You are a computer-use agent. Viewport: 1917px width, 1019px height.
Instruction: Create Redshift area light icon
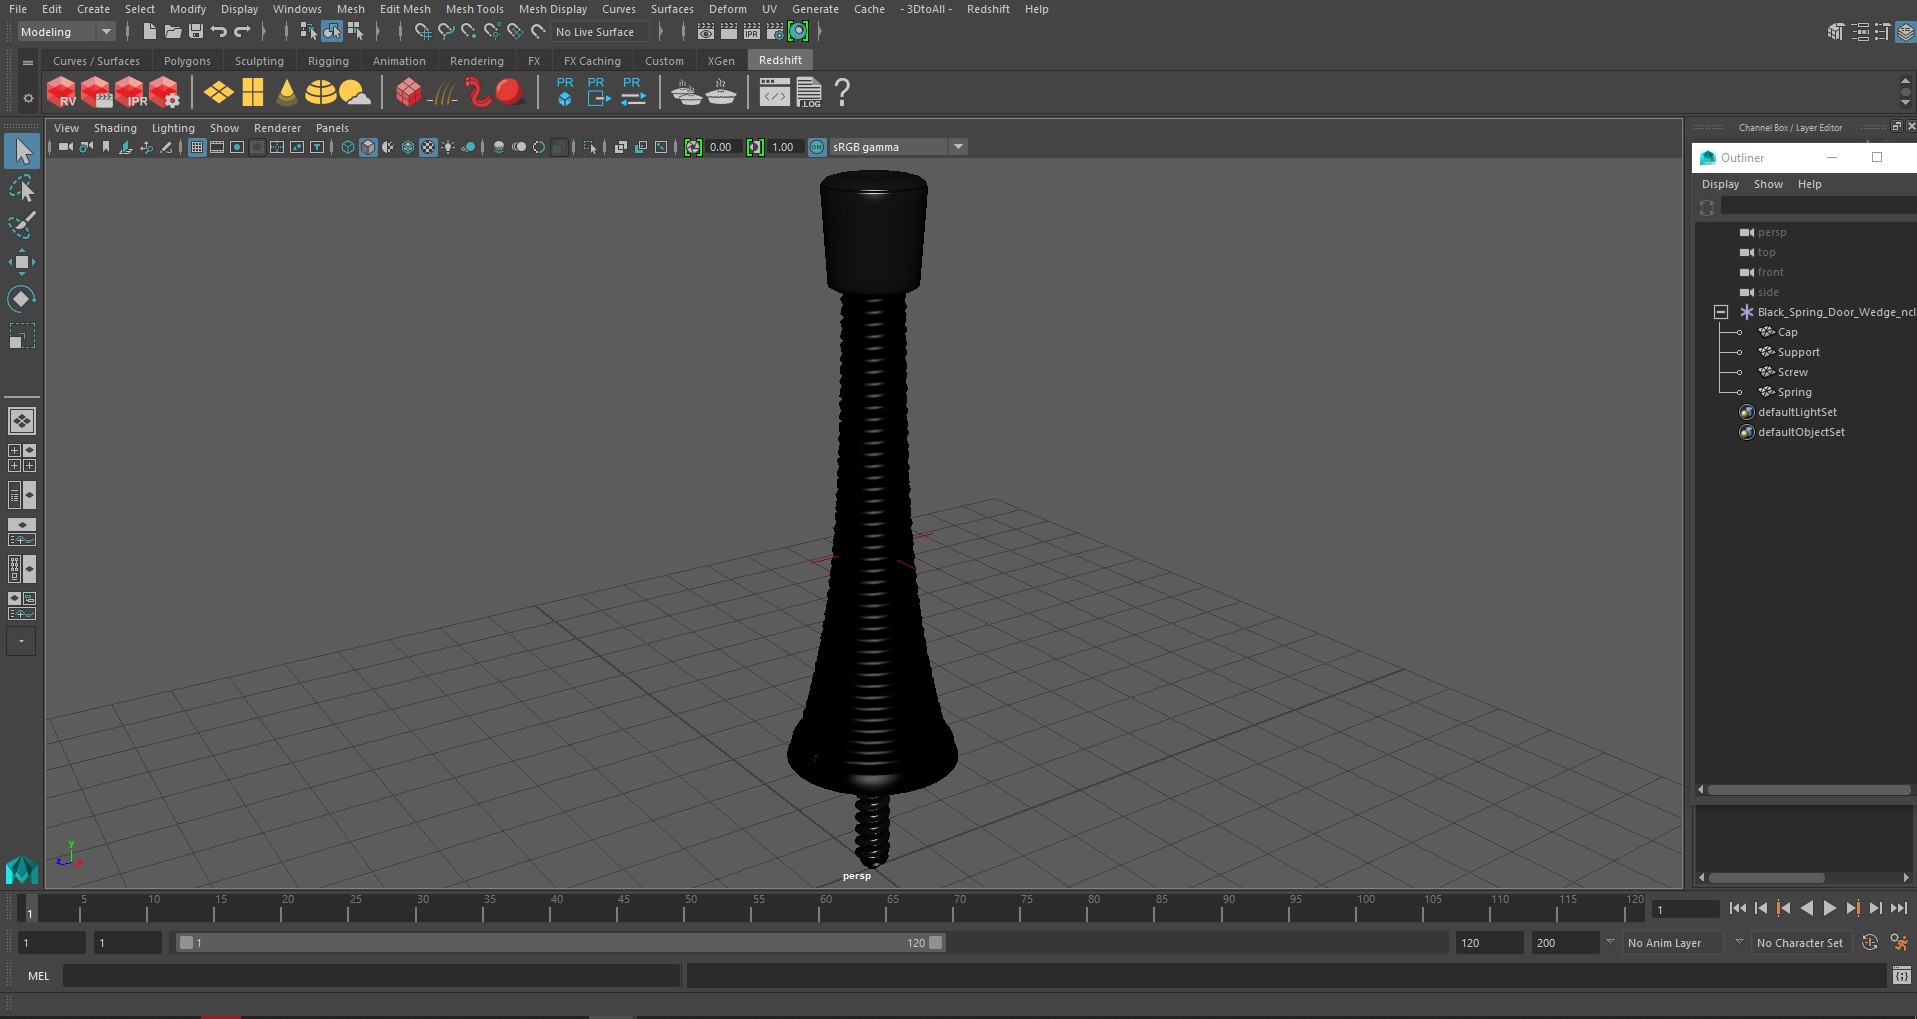218,93
